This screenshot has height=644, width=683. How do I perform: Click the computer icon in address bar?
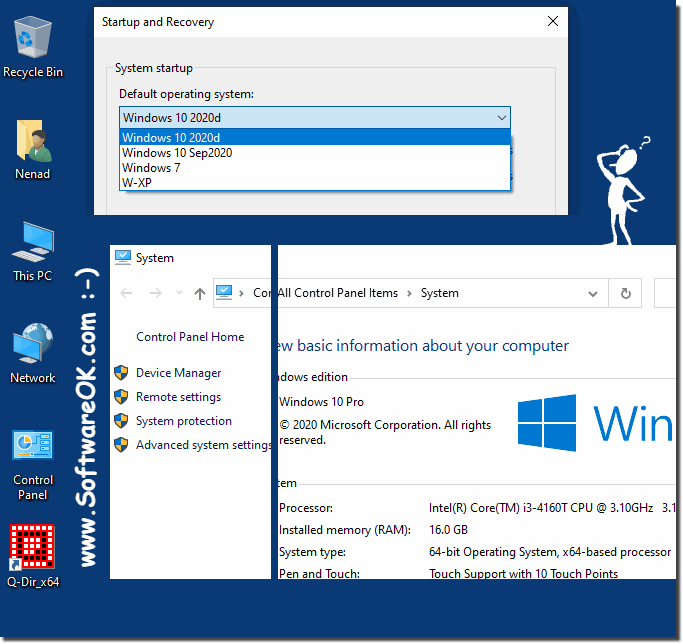click(x=224, y=292)
